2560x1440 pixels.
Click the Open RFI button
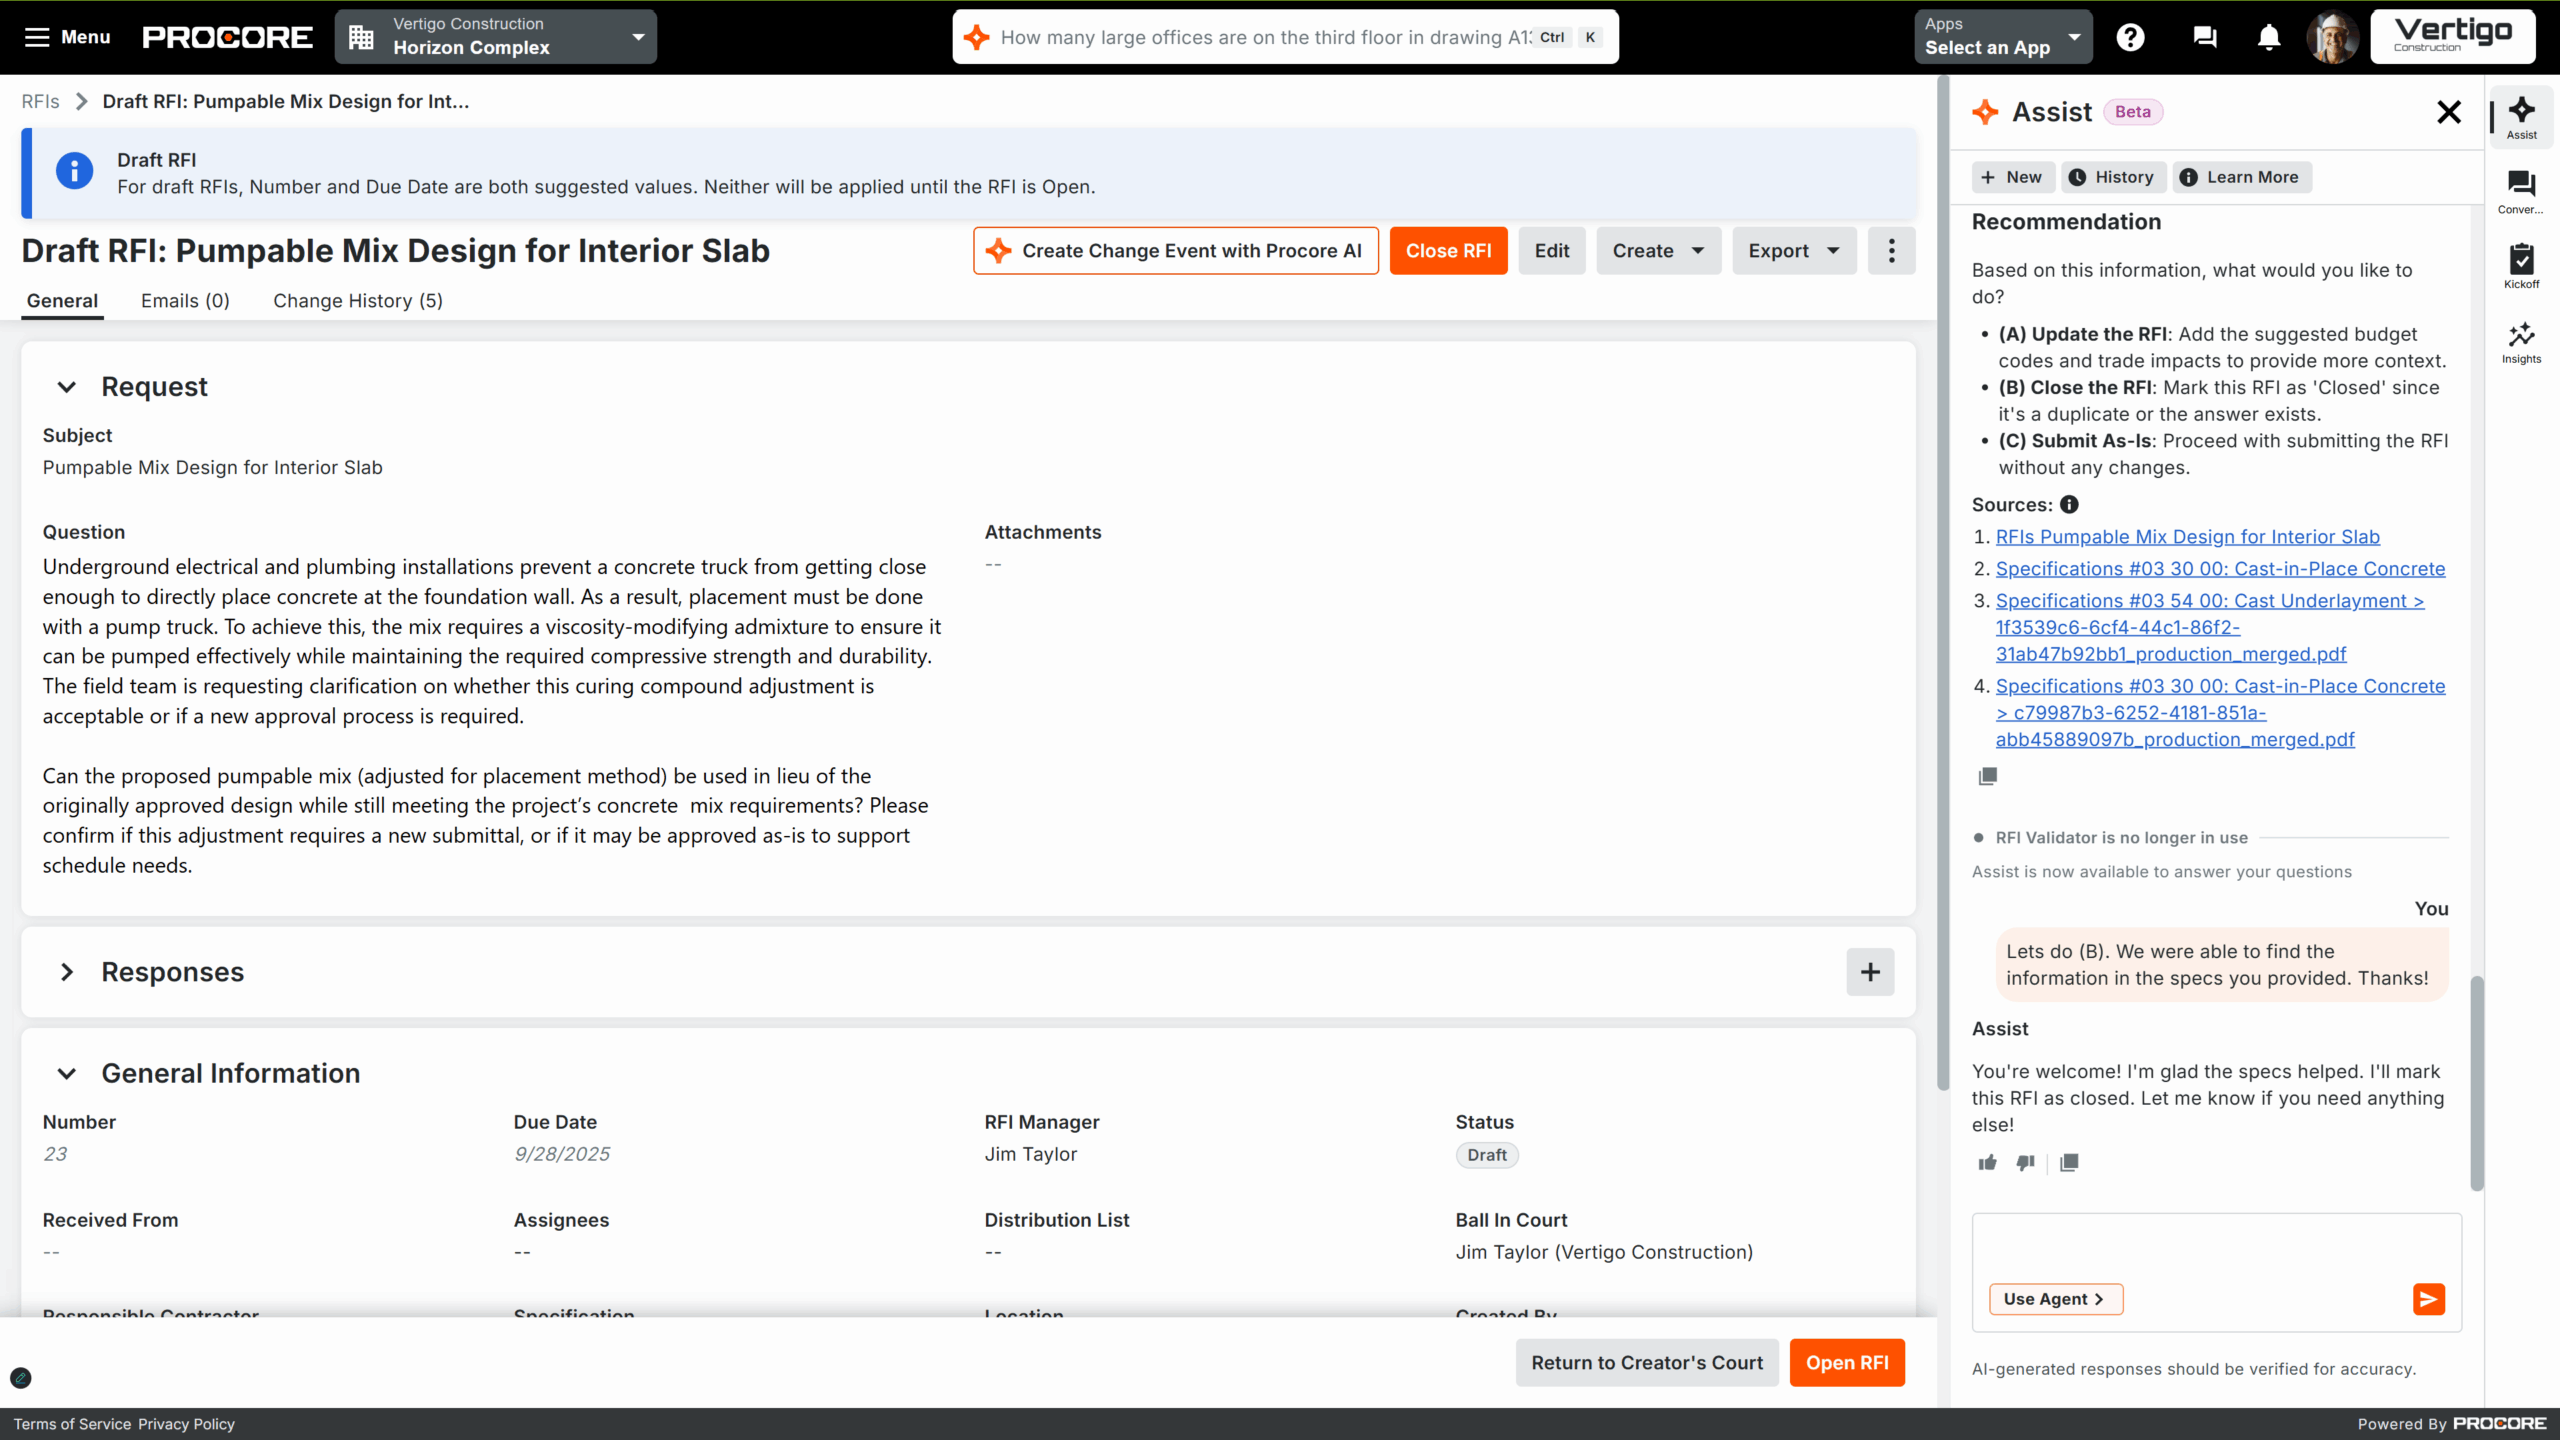point(1846,1363)
